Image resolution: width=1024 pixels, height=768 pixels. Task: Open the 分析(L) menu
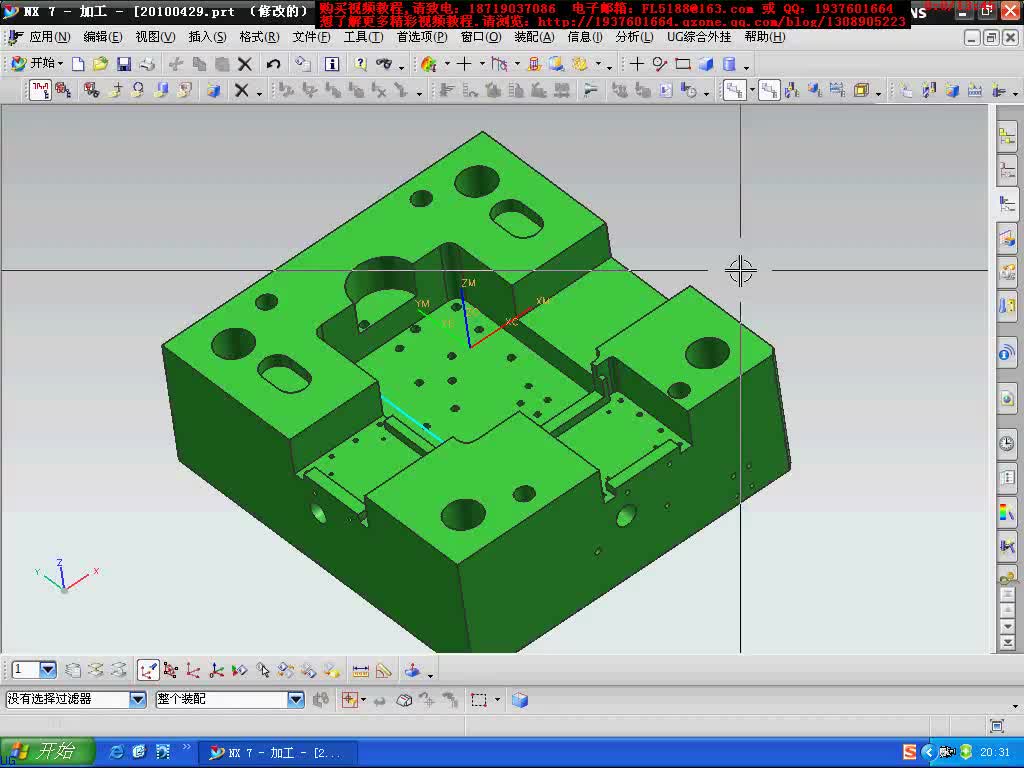(634, 37)
